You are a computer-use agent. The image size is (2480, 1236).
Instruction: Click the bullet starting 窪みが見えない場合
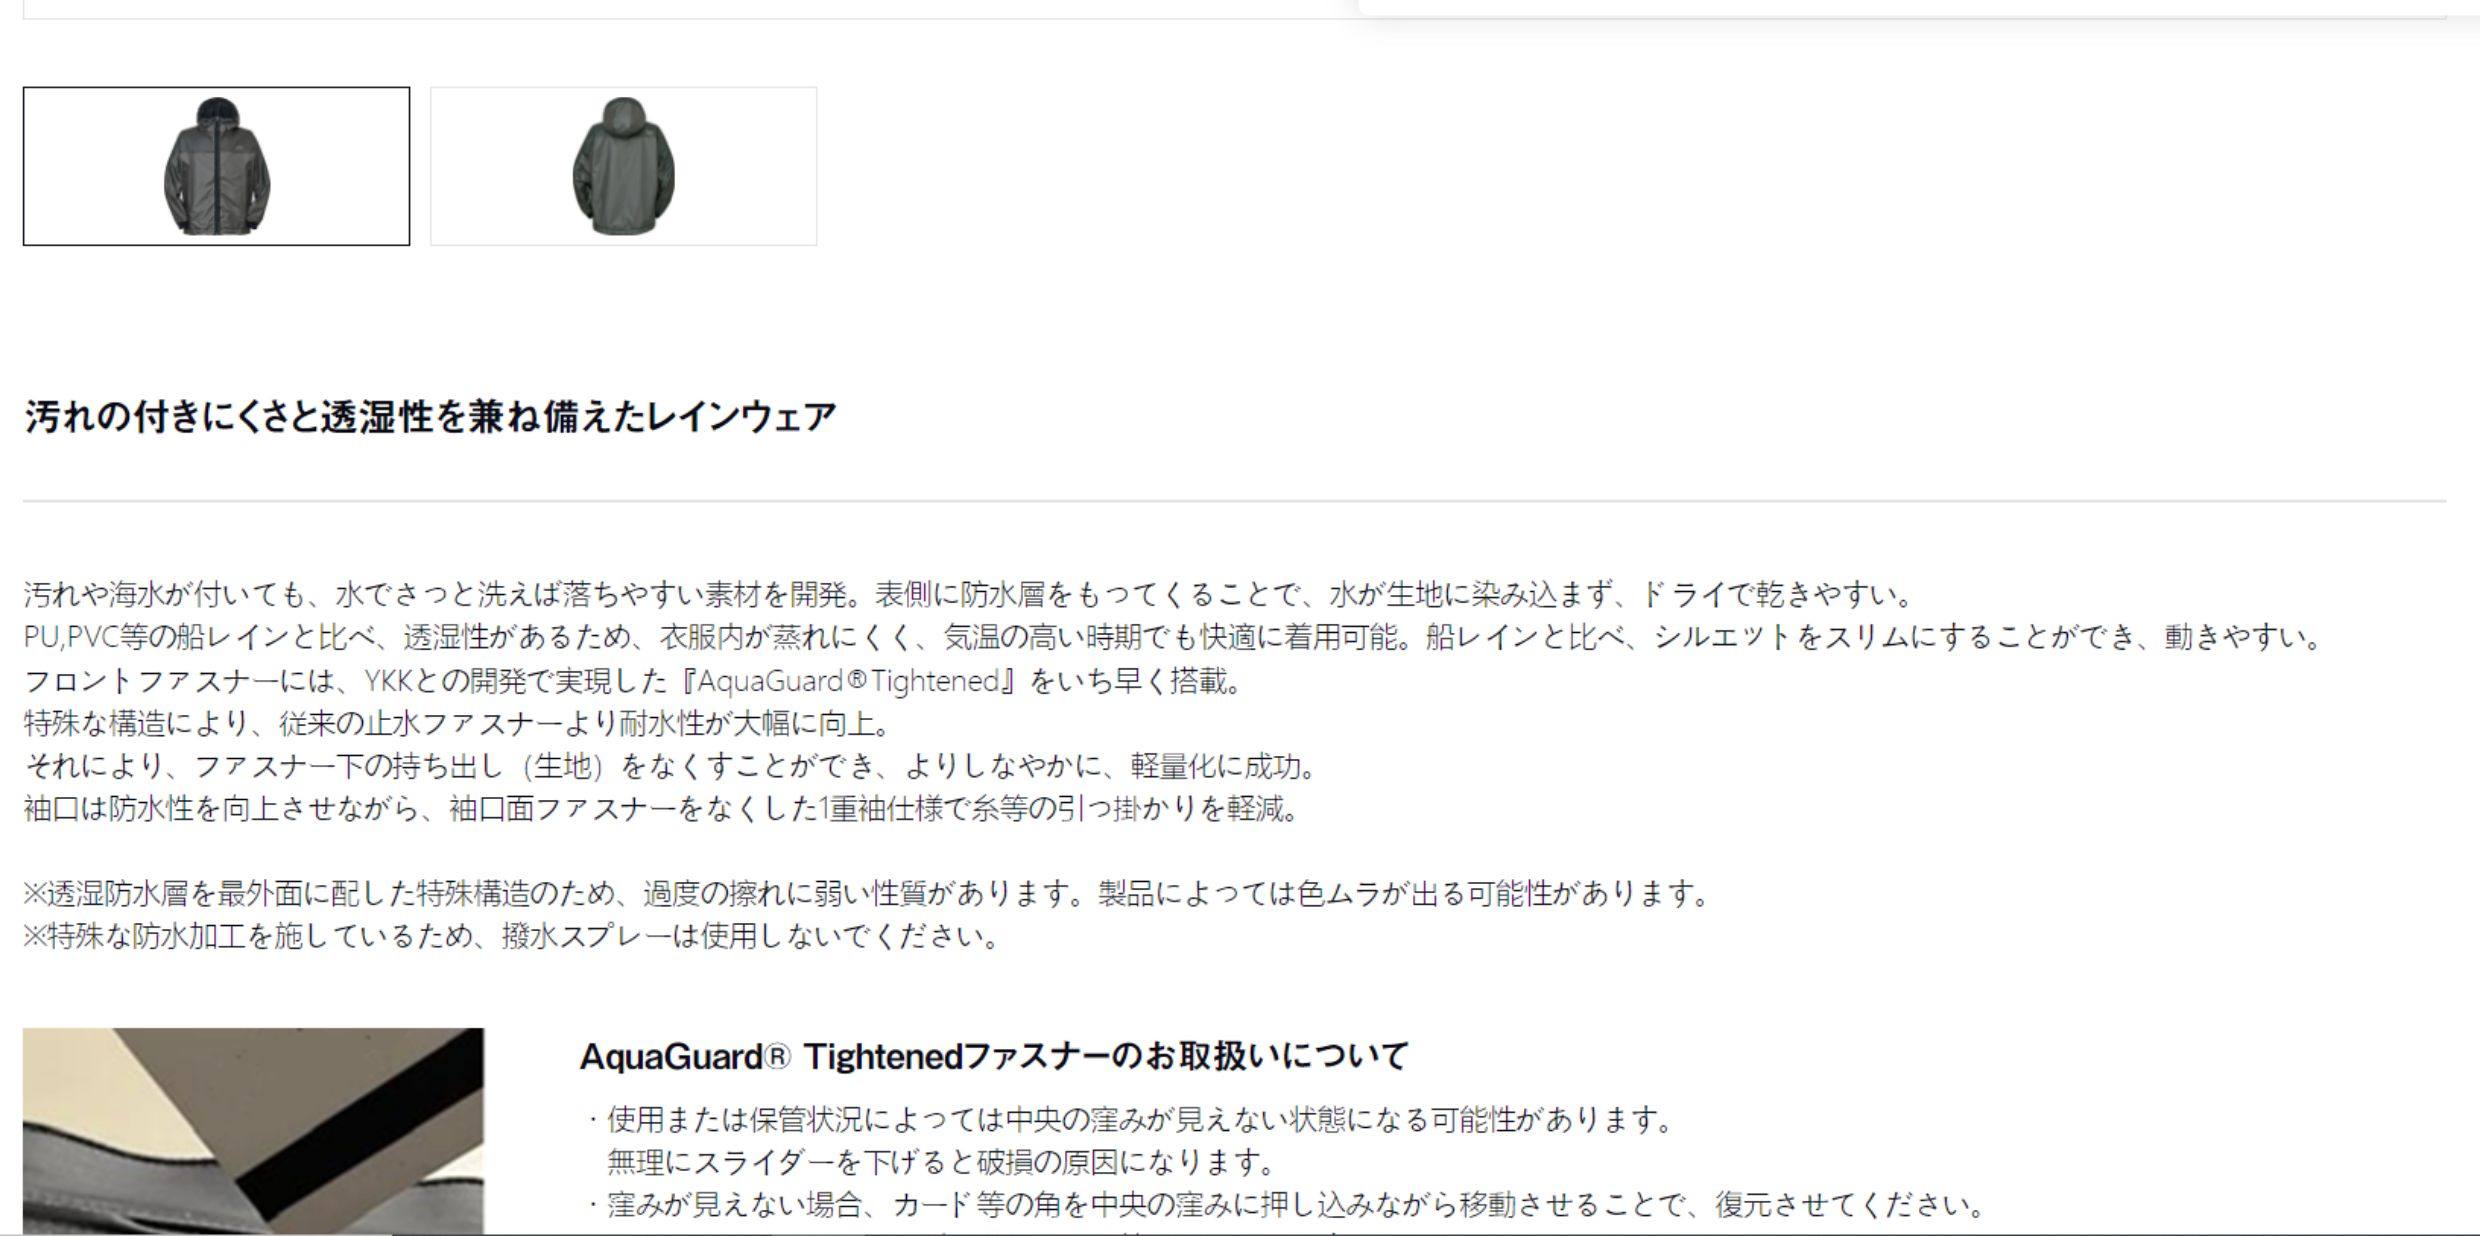(1286, 1204)
